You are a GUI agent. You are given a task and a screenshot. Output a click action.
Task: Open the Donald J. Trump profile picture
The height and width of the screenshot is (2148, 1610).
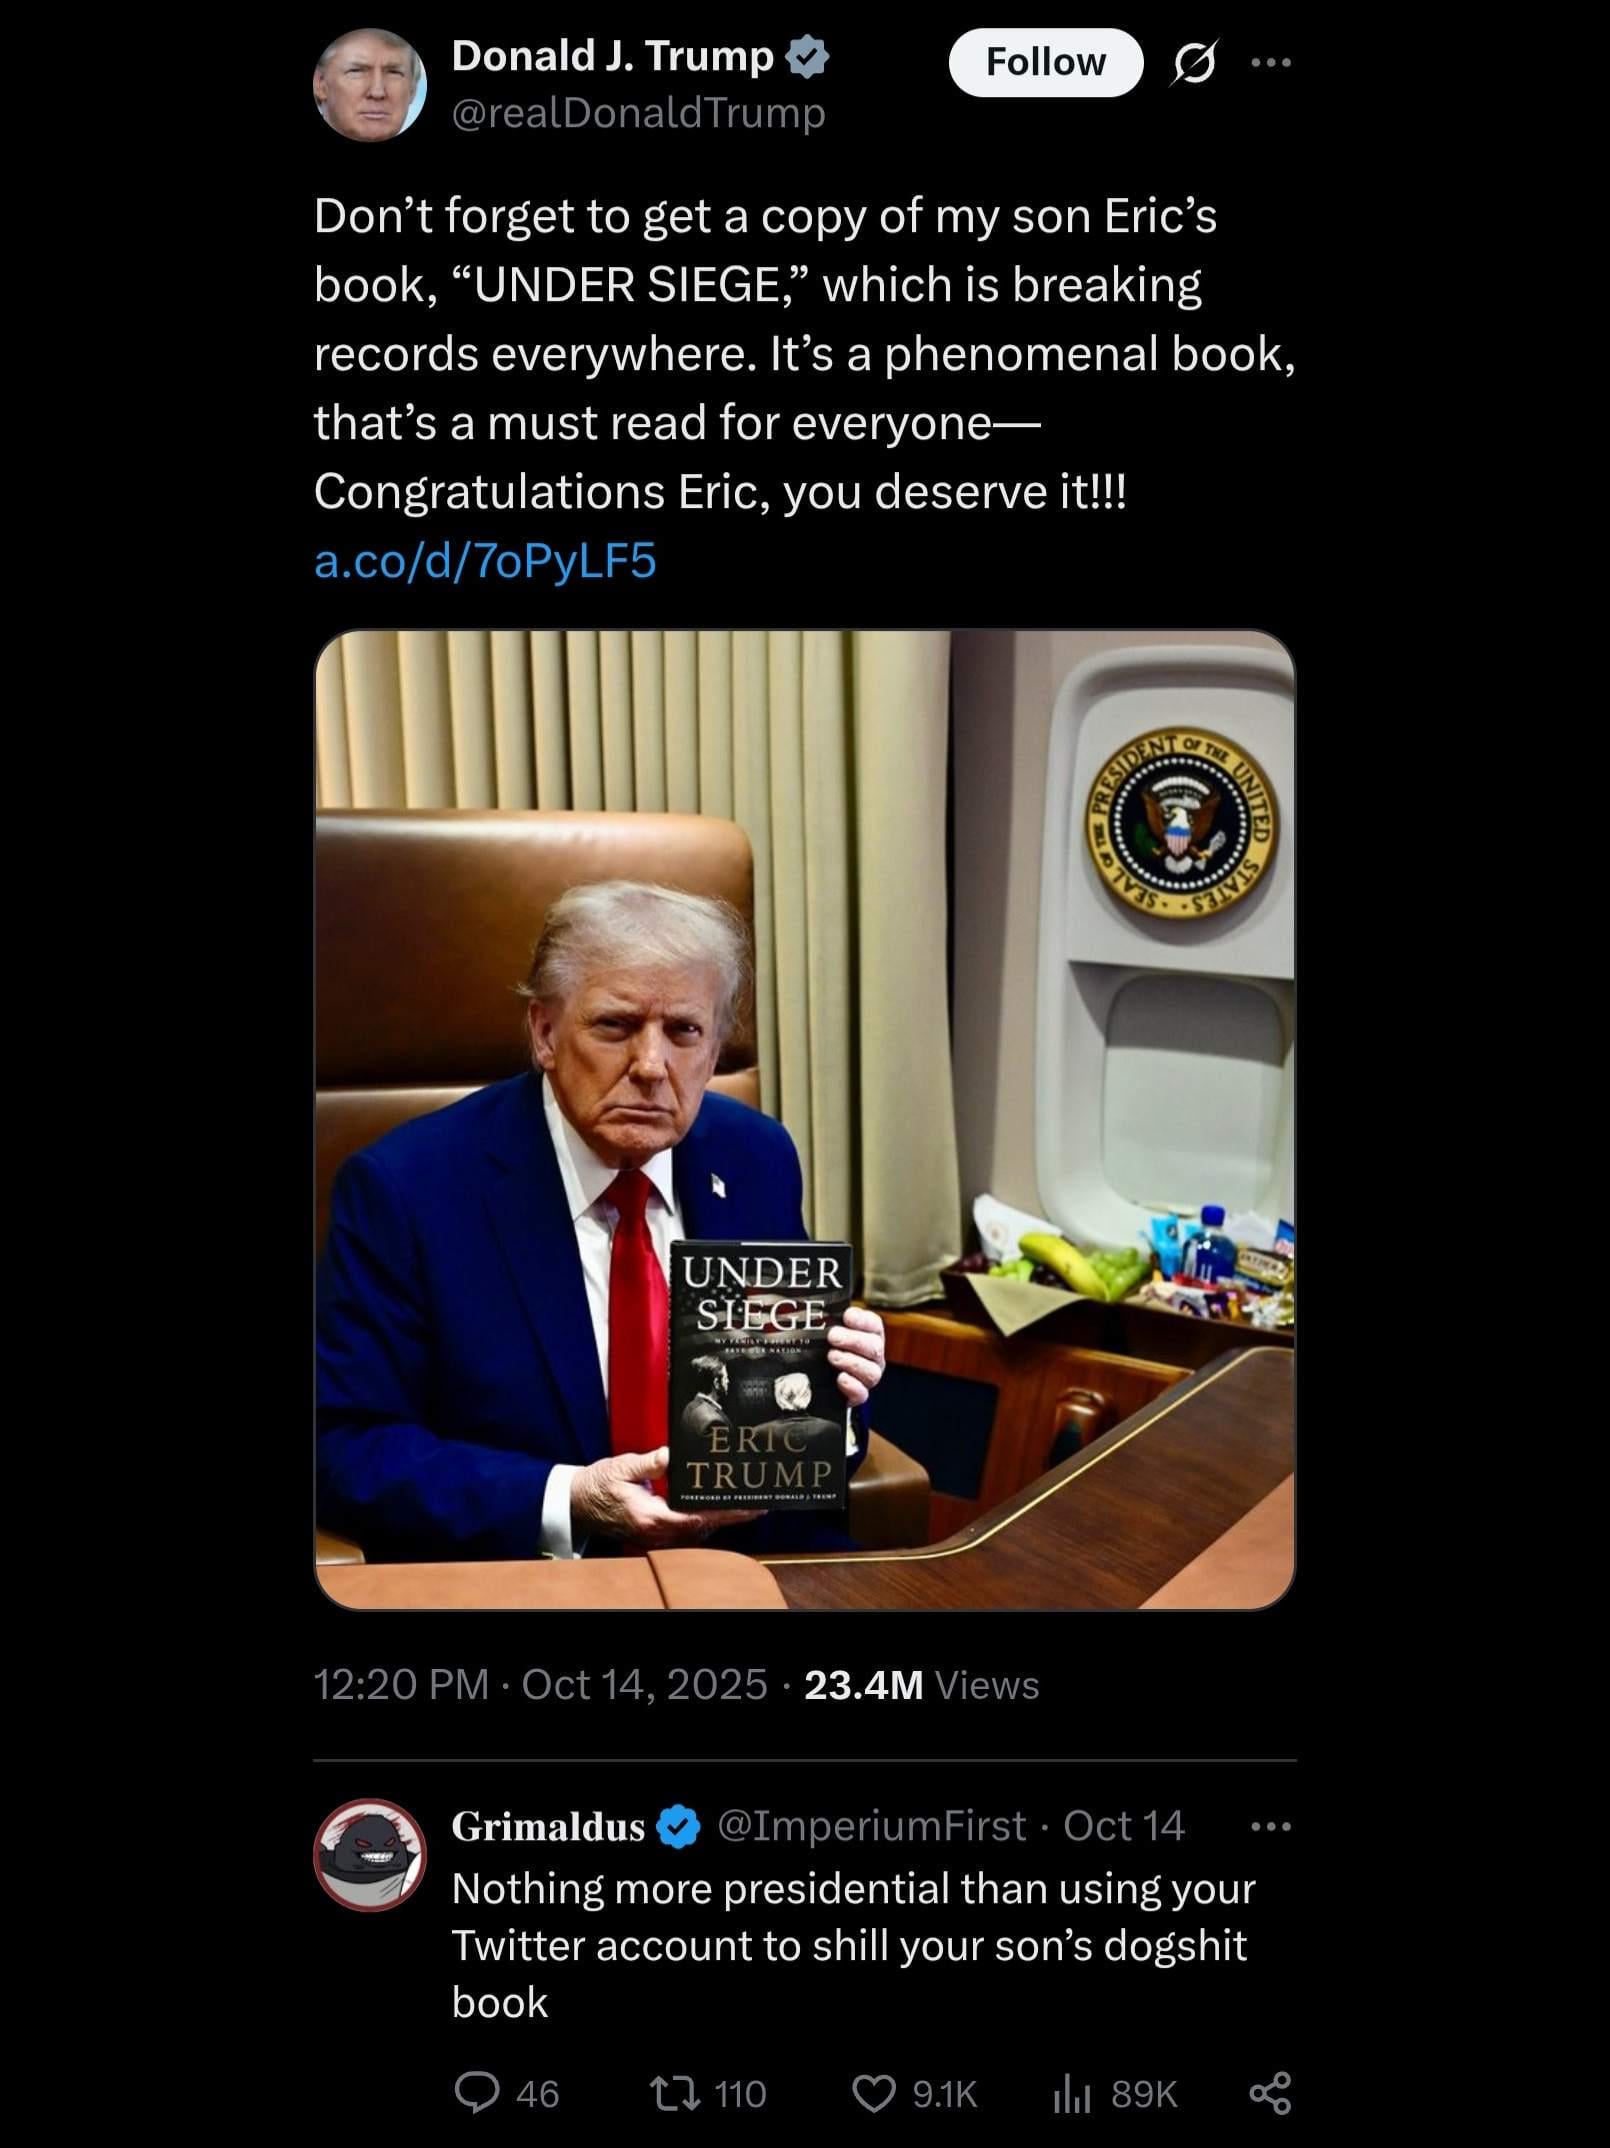click(x=370, y=84)
